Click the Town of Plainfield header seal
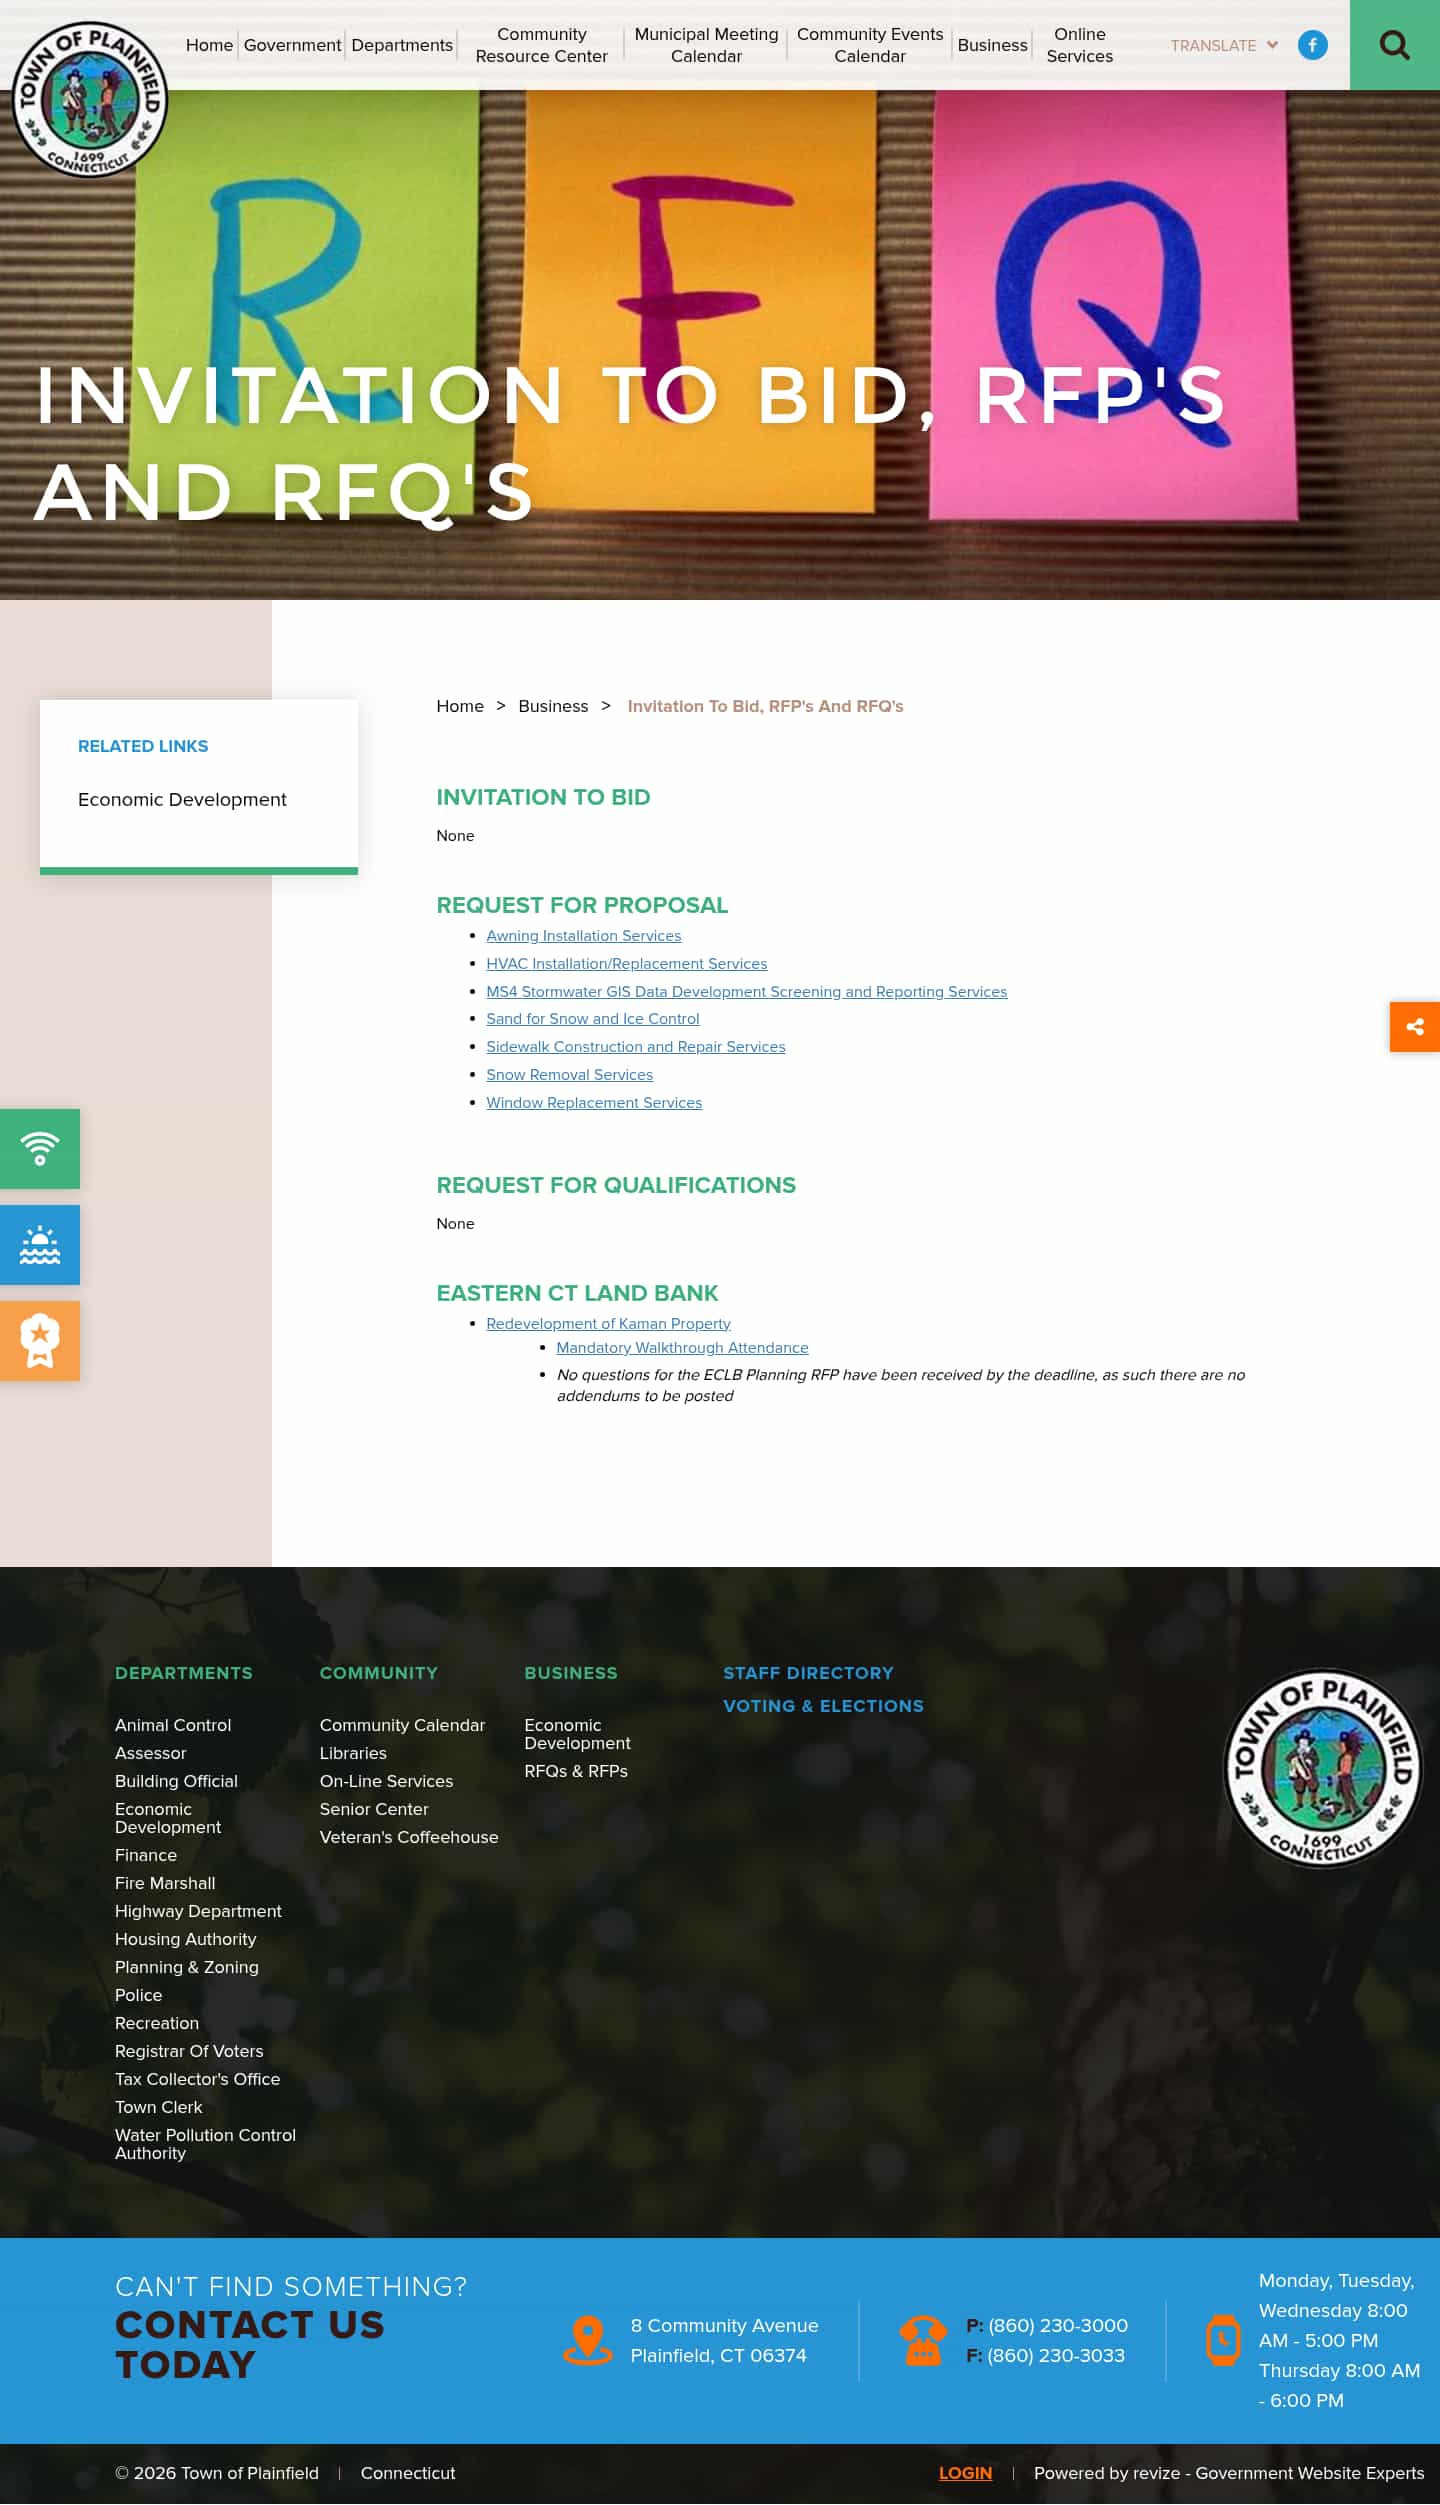1440x2505 pixels. (x=89, y=99)
